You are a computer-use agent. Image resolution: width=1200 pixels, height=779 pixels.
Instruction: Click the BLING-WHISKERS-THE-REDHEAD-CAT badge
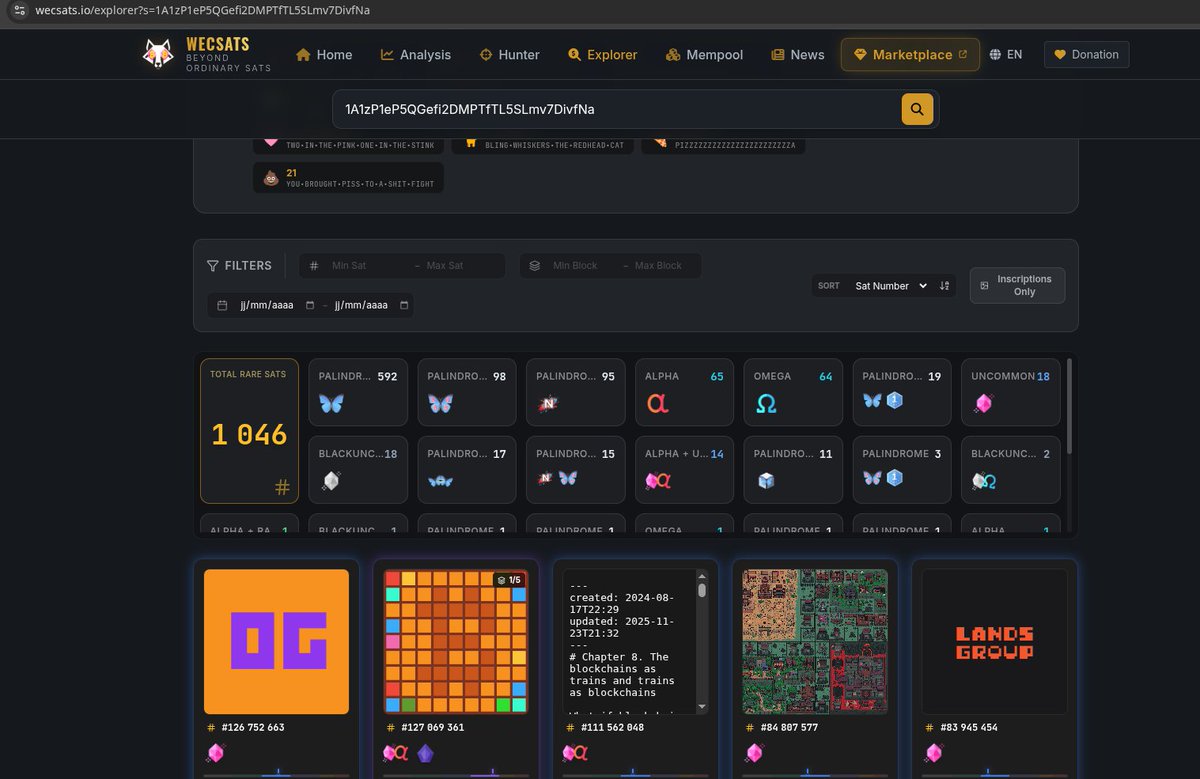click(542, 144)
